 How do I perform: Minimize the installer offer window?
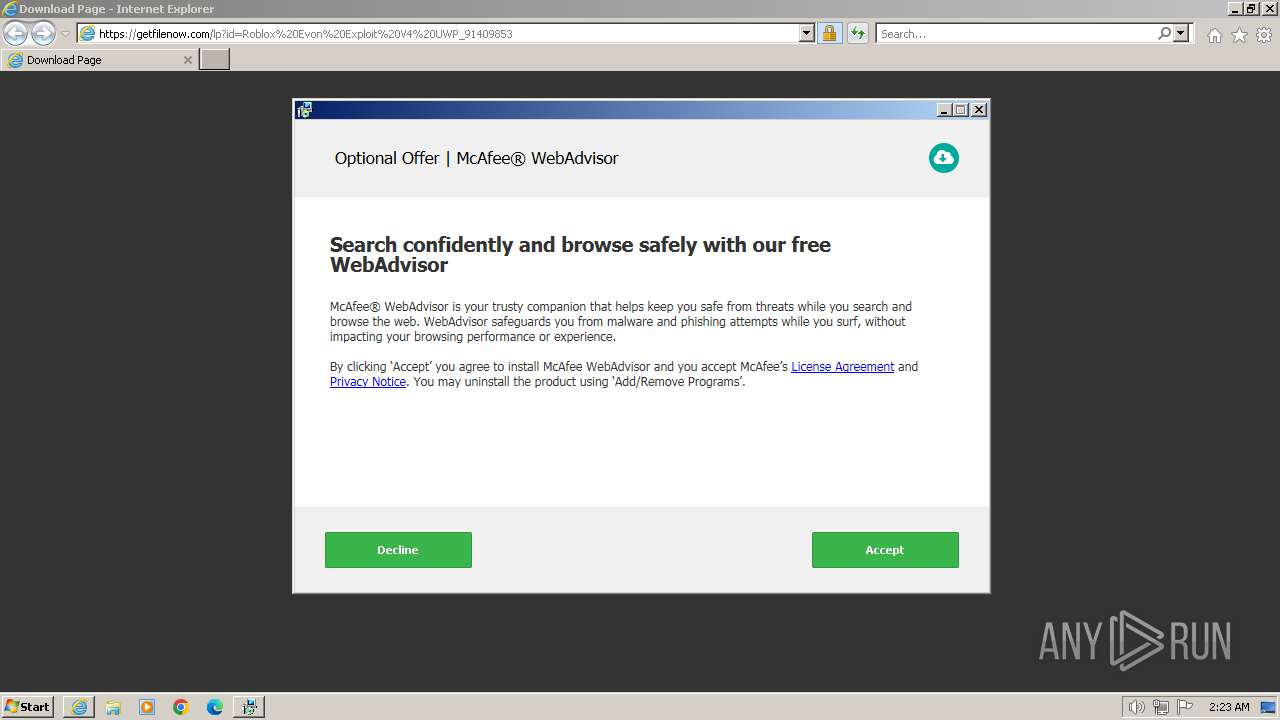[x=944, y=110]
